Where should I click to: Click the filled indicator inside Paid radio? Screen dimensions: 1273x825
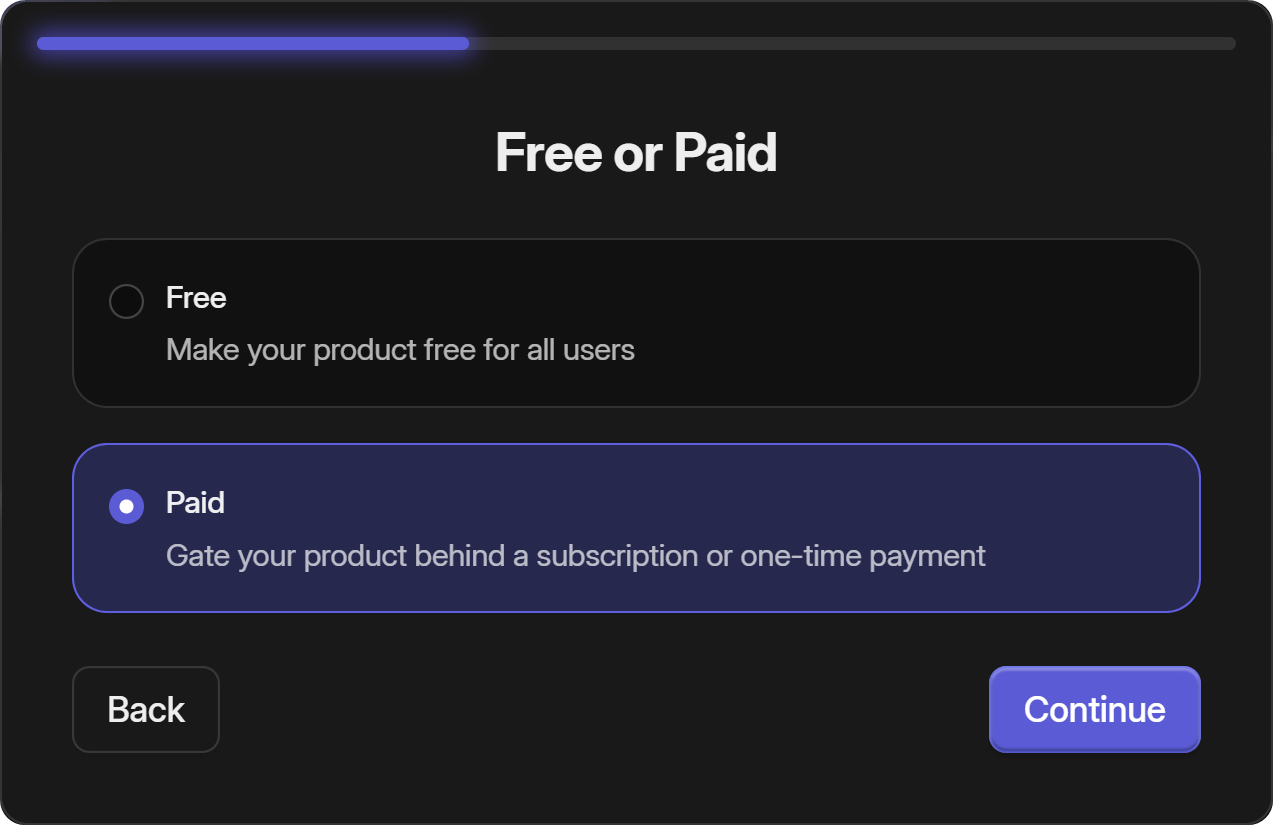pyautogui.click(x=126, y=506)
